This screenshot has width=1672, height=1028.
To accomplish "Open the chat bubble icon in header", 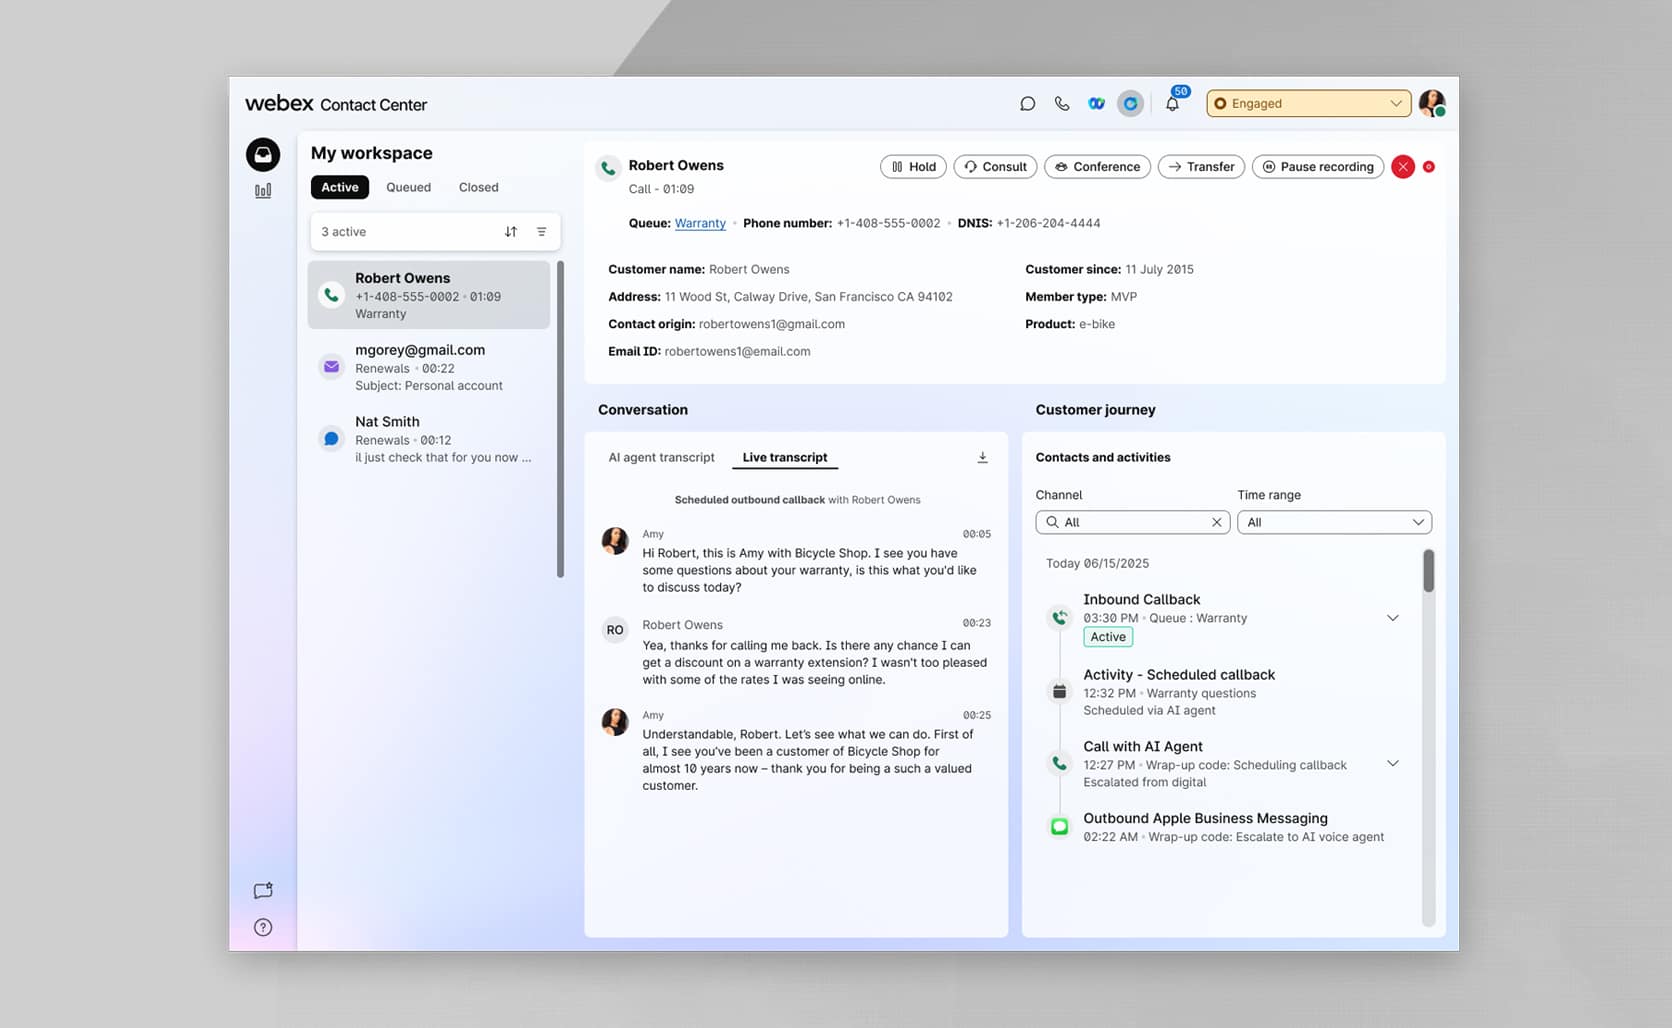I will 1027,104.
